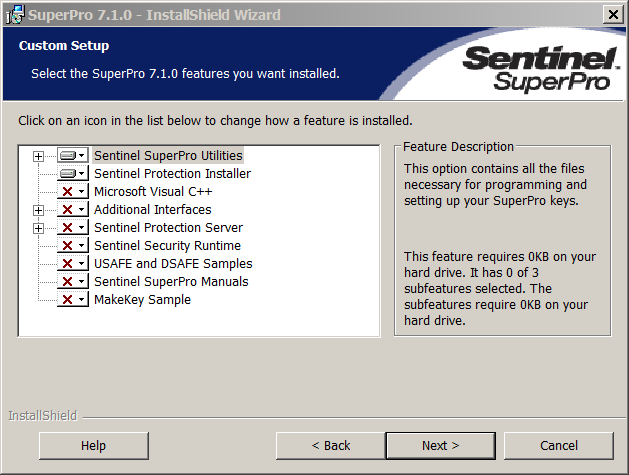This screenshot has height=475, width=629.
Task: Select the Additional Interfaces feature label
Action: tap(152, 210)
